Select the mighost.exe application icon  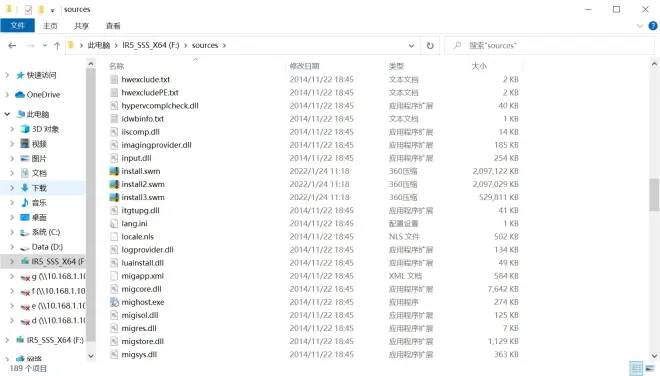(114, 302)
